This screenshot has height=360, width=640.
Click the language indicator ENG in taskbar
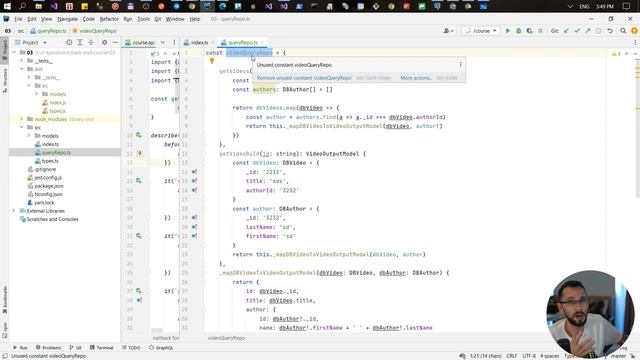(584, 7)
